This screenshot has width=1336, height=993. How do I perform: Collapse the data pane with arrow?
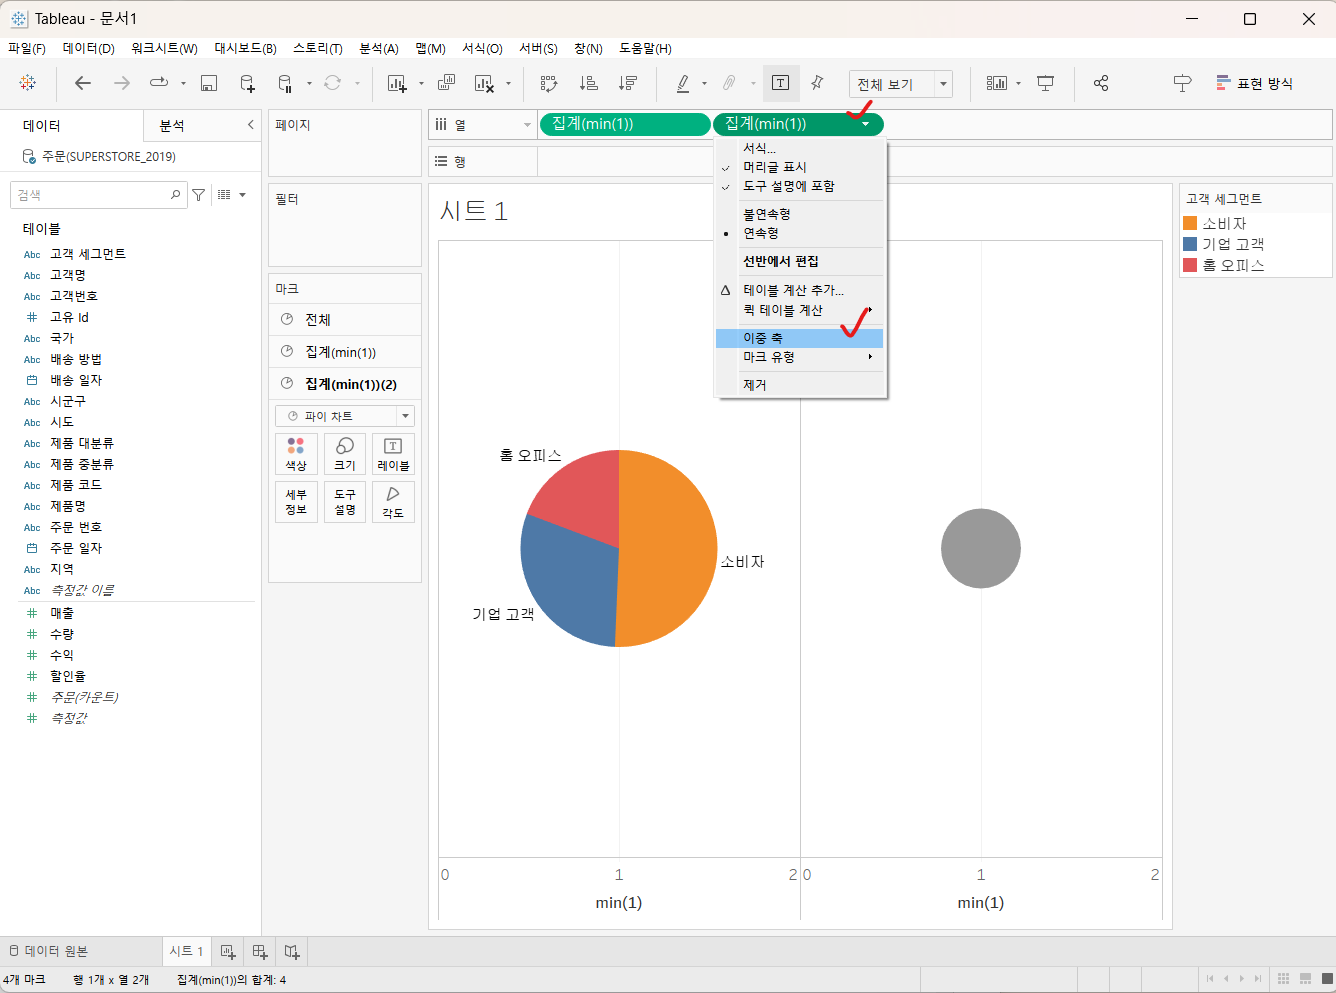click(x=250, y=125)
